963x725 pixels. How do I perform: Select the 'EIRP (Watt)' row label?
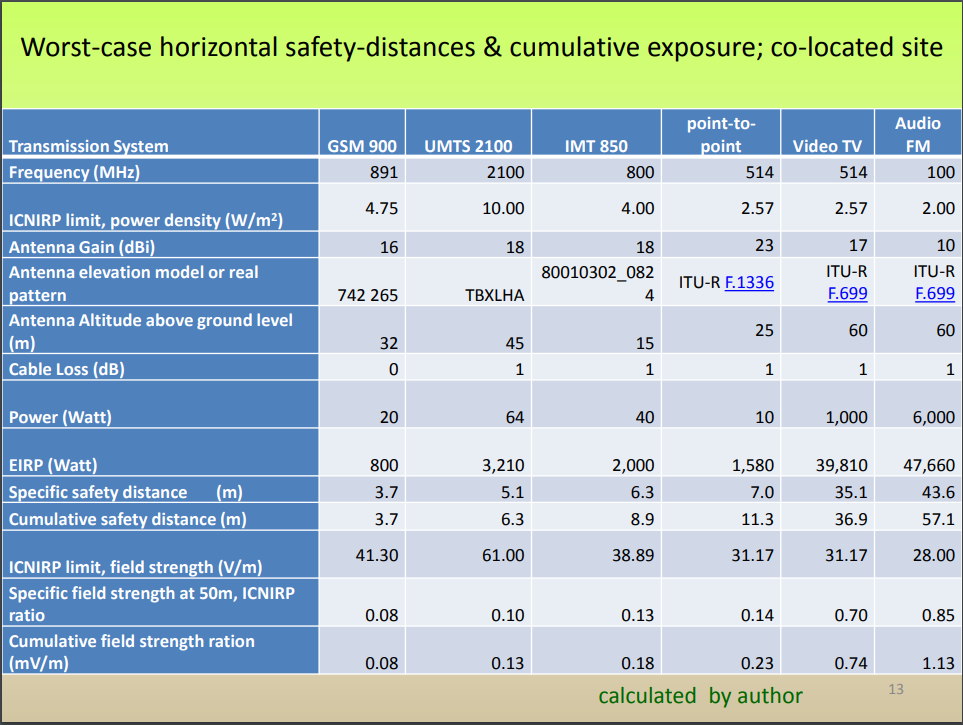pos(55,465)
